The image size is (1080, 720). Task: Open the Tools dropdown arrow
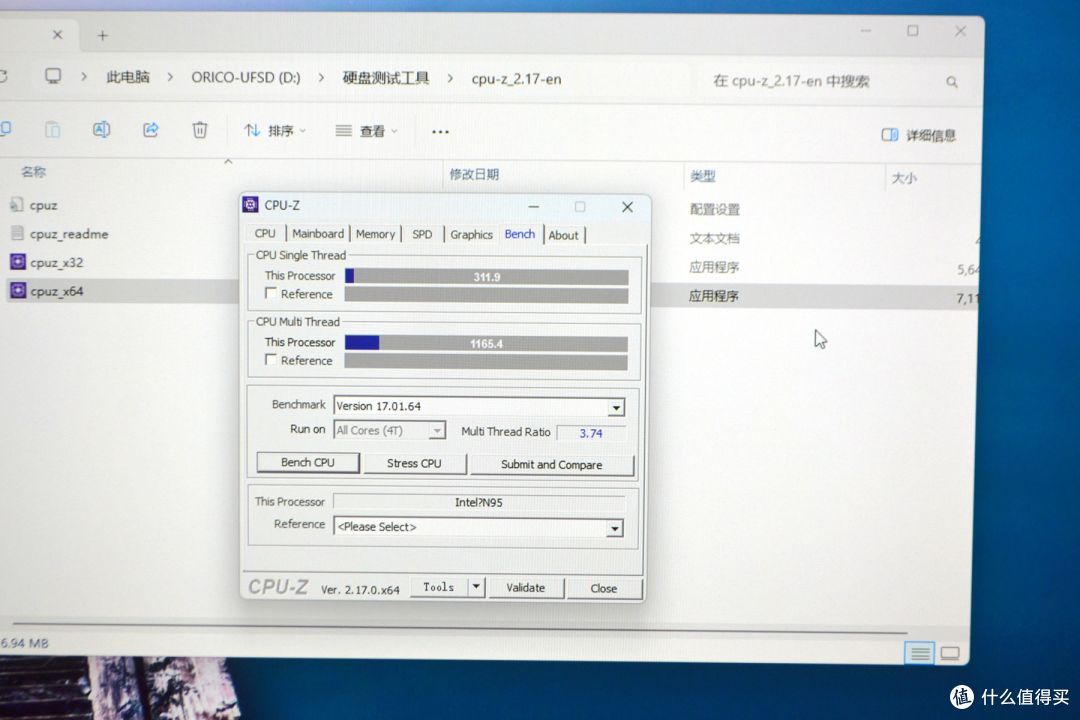pyautogui.click(x=476, y=587)
